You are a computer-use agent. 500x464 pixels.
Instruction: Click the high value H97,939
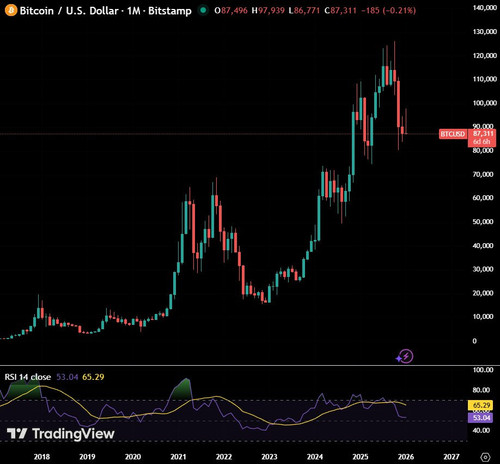[268, 11]
